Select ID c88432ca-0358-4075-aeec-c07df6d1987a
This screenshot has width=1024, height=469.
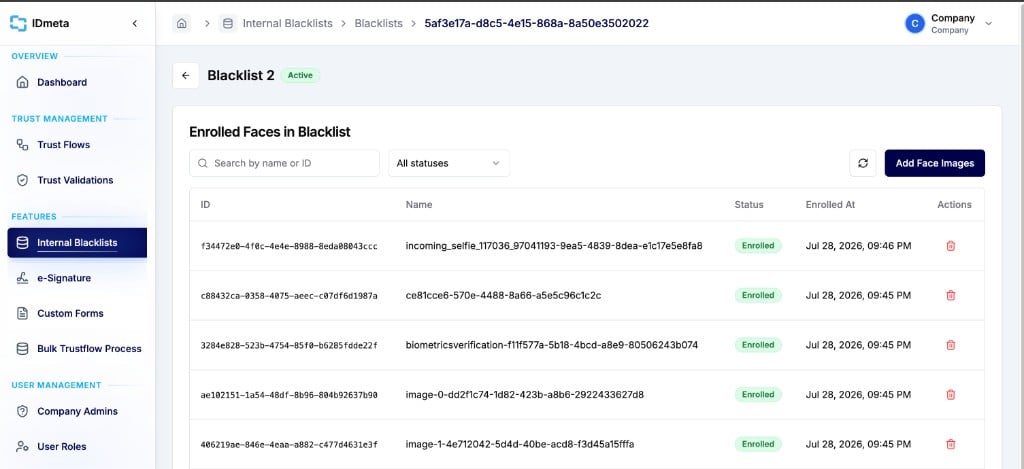point(289,295)
